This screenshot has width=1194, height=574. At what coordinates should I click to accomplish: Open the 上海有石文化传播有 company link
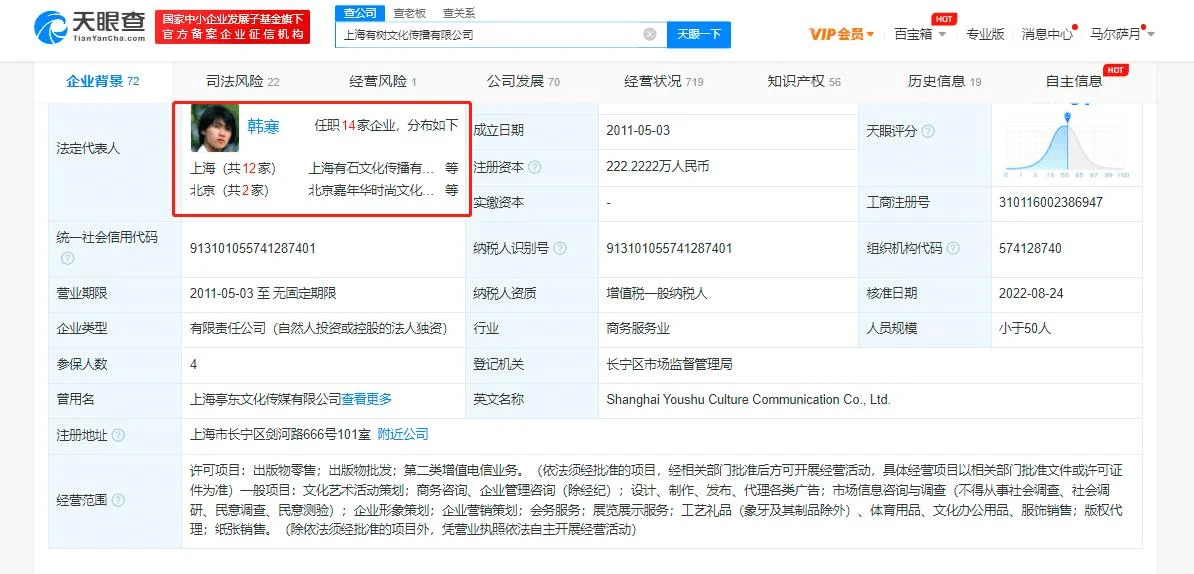372,168
